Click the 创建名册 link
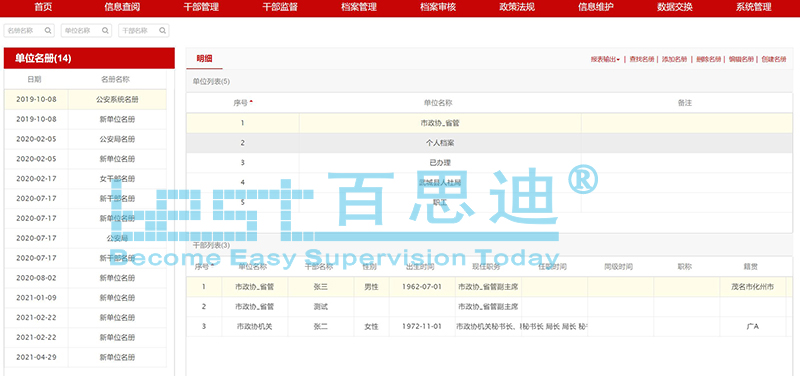Viewport: 800px width, 376px height. point(773,59)
